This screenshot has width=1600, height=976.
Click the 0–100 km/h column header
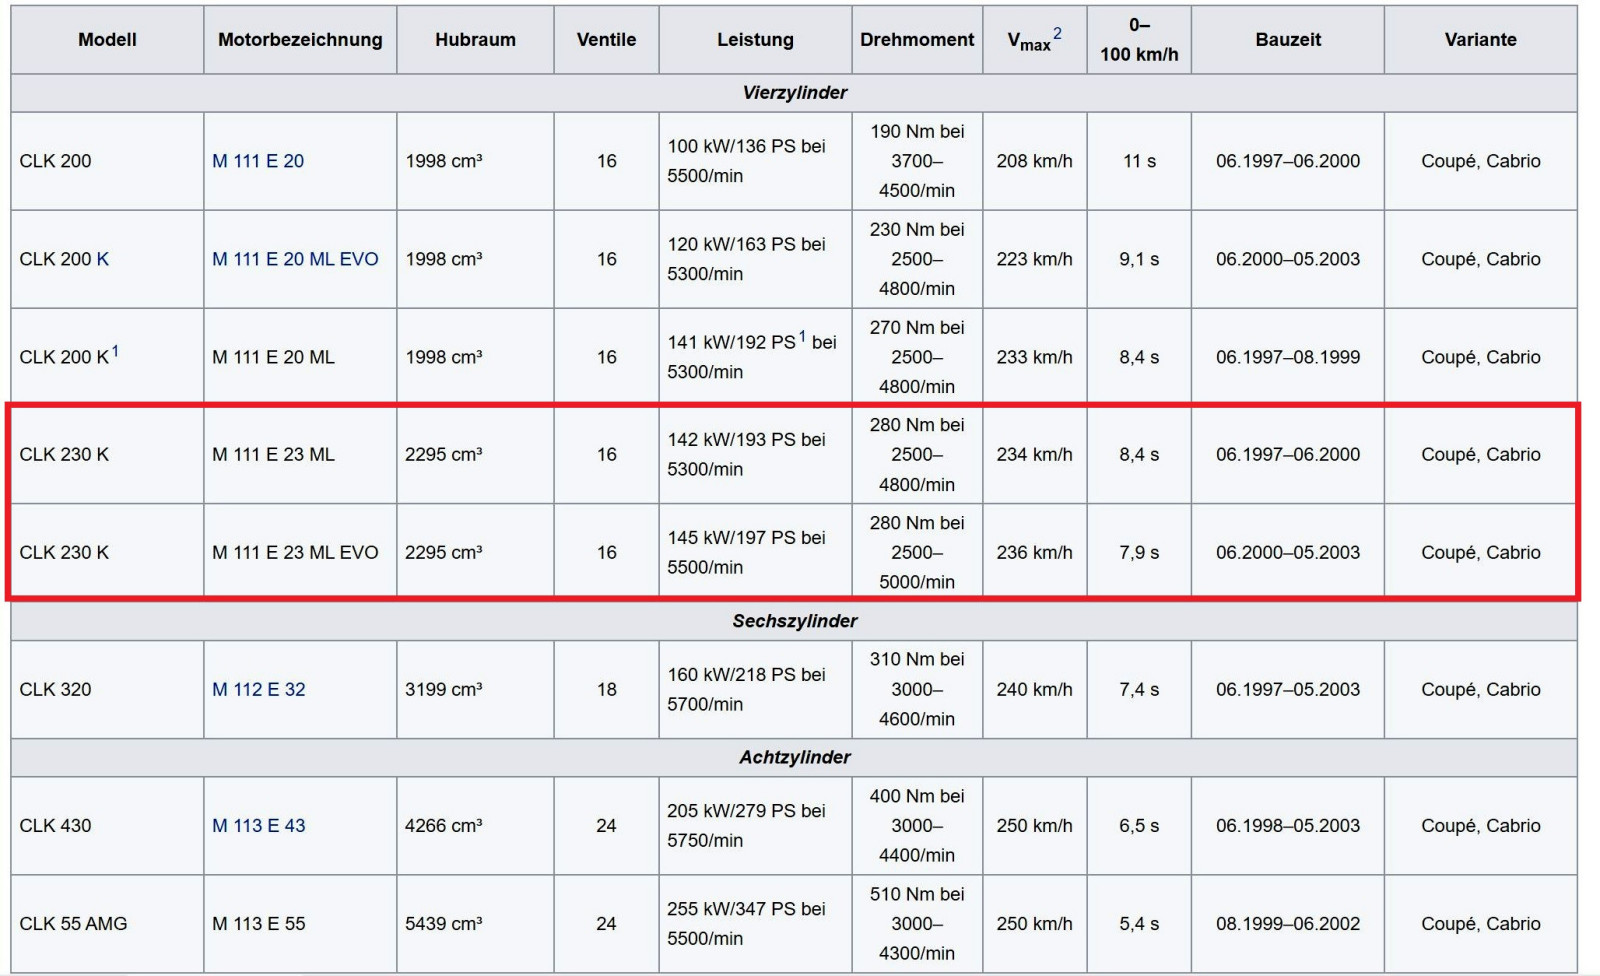point(1139,40)
